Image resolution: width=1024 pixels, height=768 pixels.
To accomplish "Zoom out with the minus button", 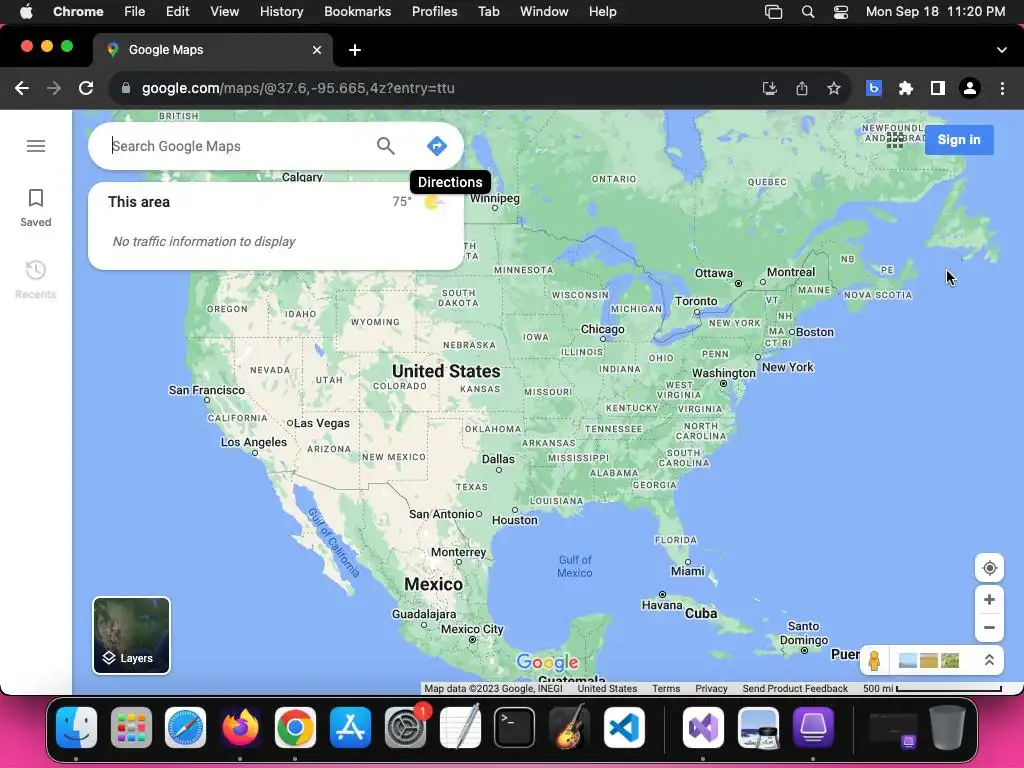I will coord(989,628).
